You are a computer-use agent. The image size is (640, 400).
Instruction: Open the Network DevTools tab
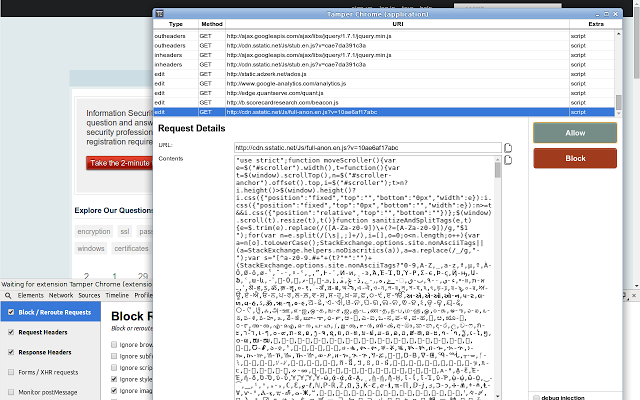pyautogui.click(x=61, y=295)
